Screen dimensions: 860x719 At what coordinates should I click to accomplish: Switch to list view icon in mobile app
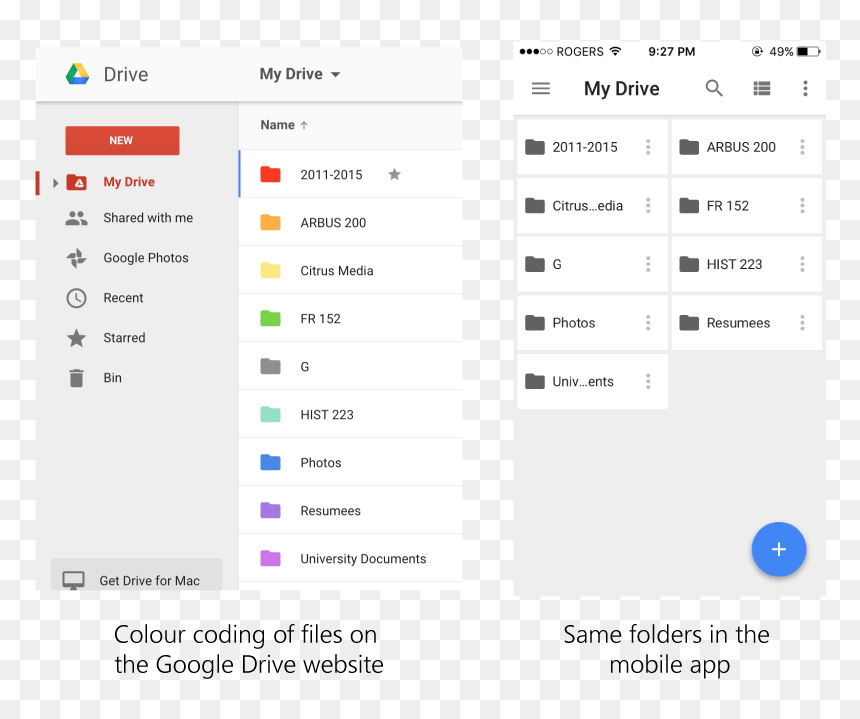pyautogui.click(x=762, y=88)
